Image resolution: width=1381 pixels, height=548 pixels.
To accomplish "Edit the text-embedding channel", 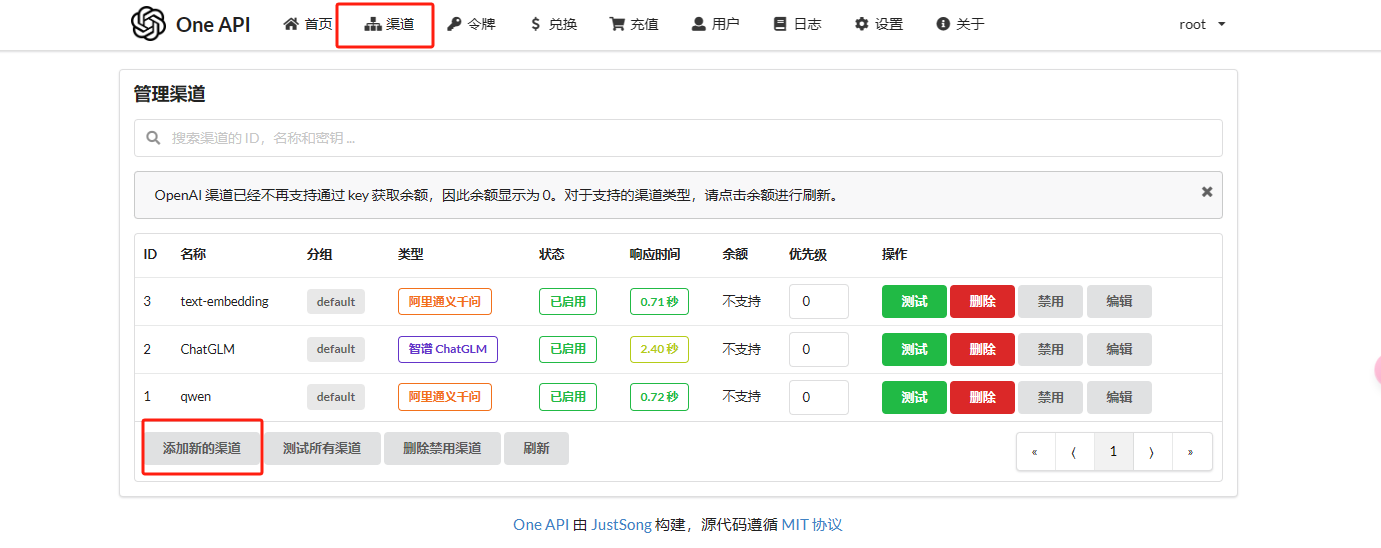I will pyautogui.click(x=1119, y=301).
